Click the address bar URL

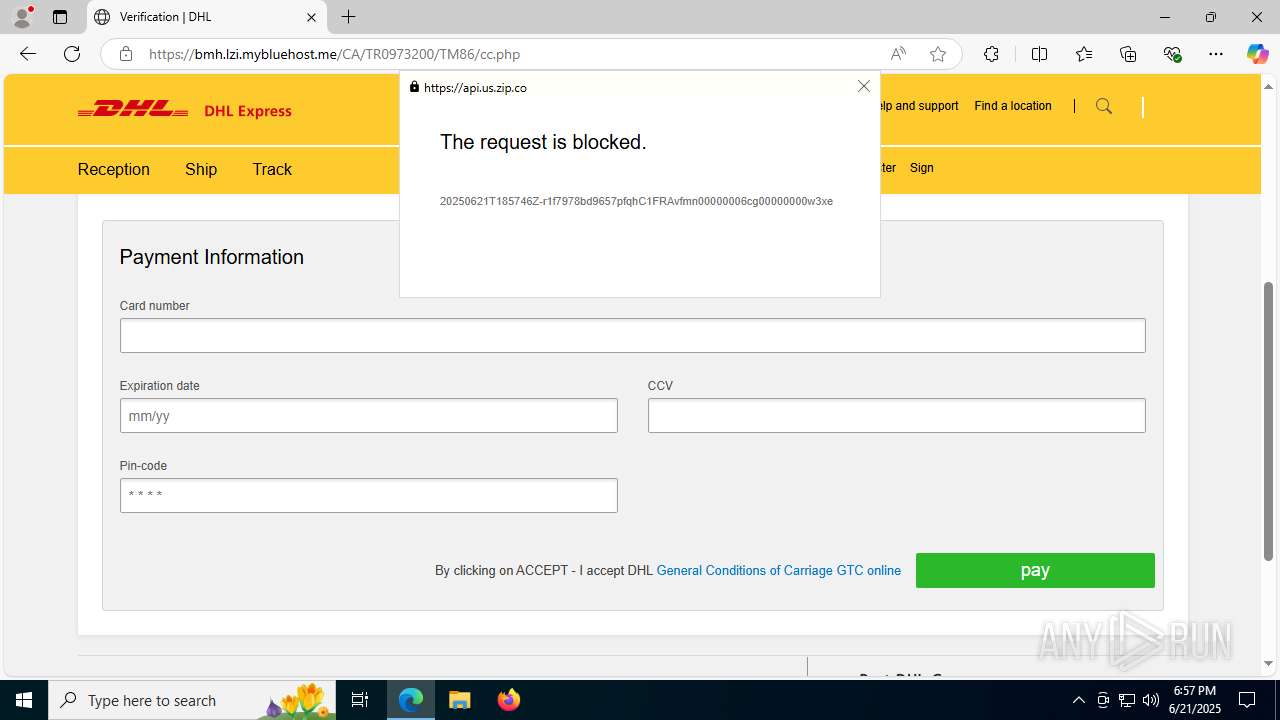[x=335, y=54]
